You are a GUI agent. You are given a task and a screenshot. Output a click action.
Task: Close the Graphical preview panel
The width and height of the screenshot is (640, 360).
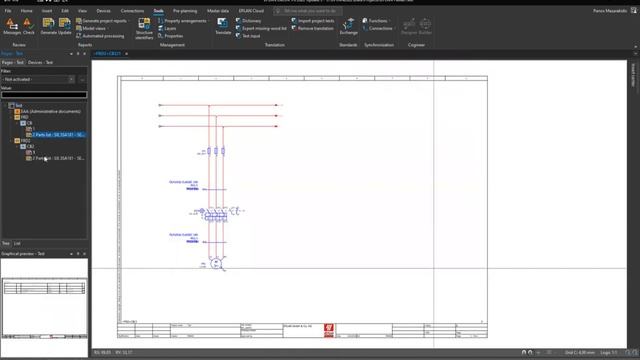(x=84, y=253)
